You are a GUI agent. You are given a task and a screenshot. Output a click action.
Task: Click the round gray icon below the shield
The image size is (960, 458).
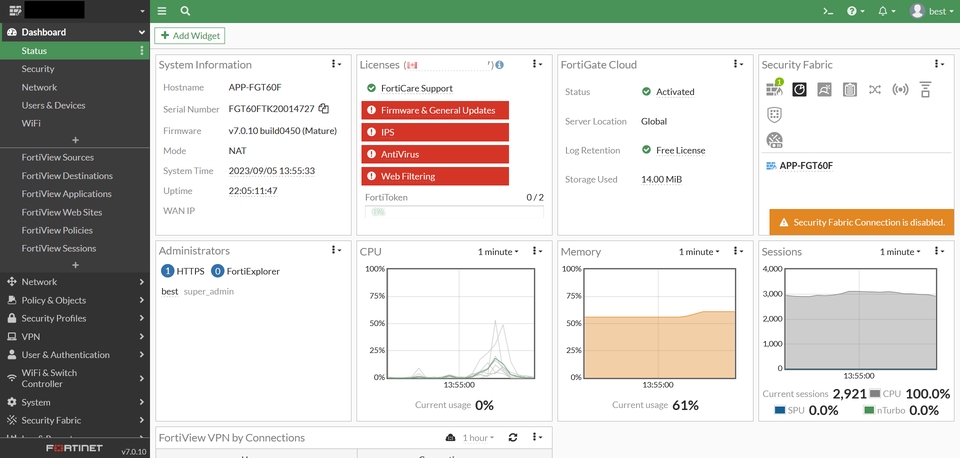pos(774,140)
